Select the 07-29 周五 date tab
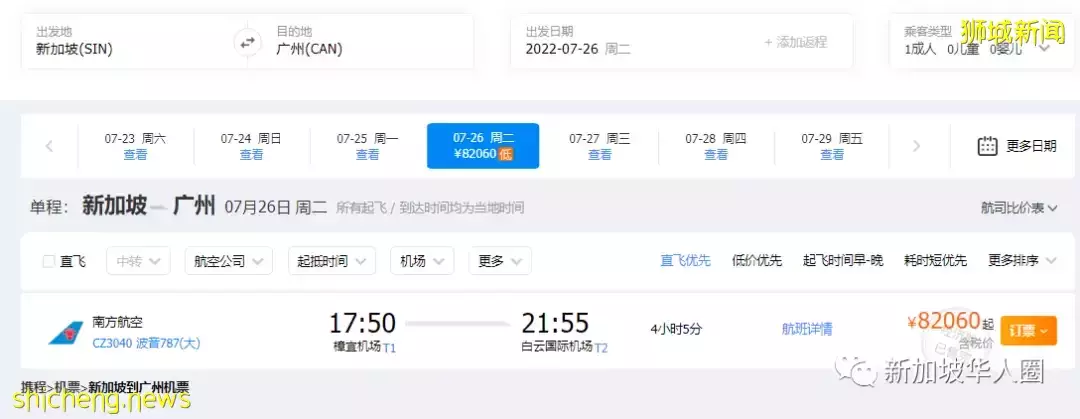 point(832,146)
